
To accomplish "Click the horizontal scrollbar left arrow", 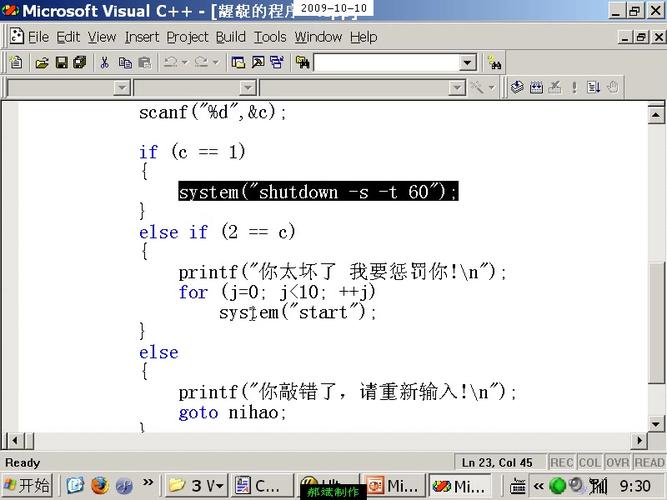I will (x=15, y=440).
